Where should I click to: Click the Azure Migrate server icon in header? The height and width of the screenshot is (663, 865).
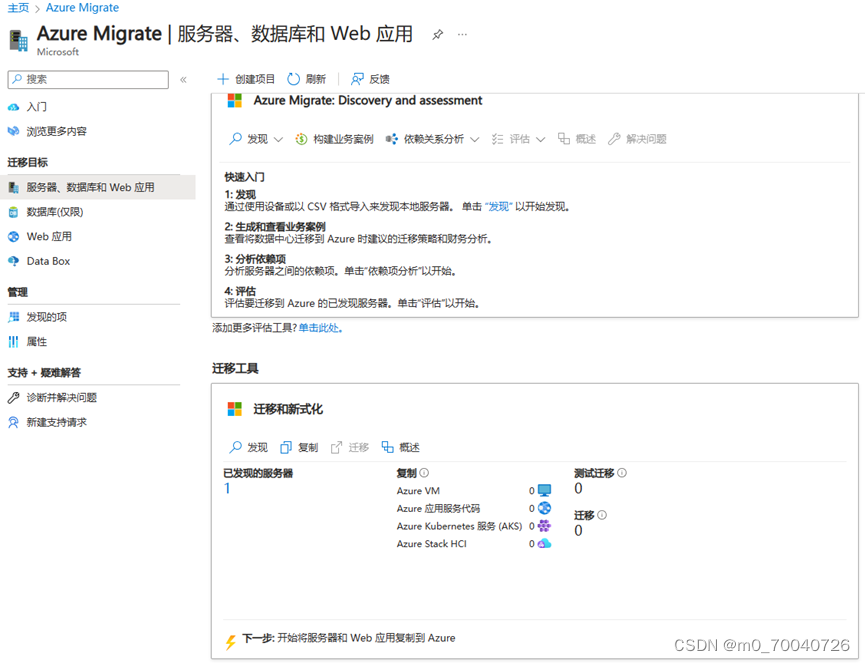click(x=19, y=41)
